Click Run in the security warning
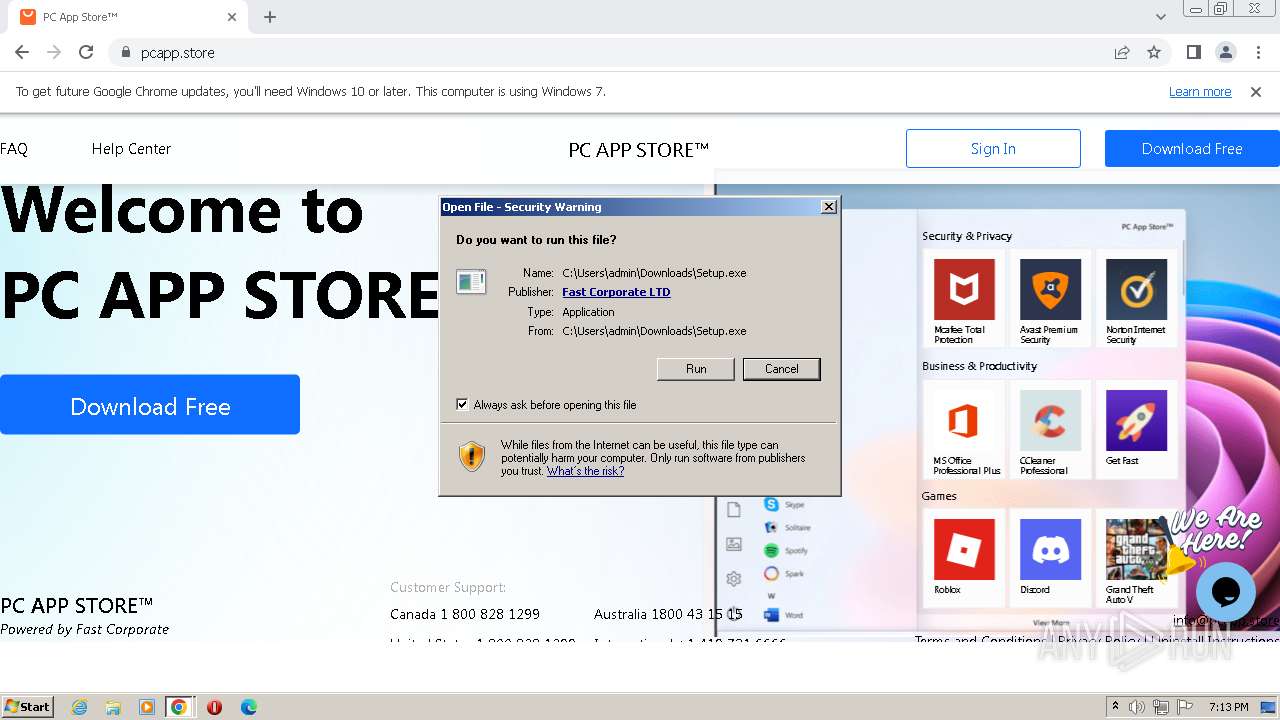This screenshot has width=1280, height=720. [x=696, y=369]
